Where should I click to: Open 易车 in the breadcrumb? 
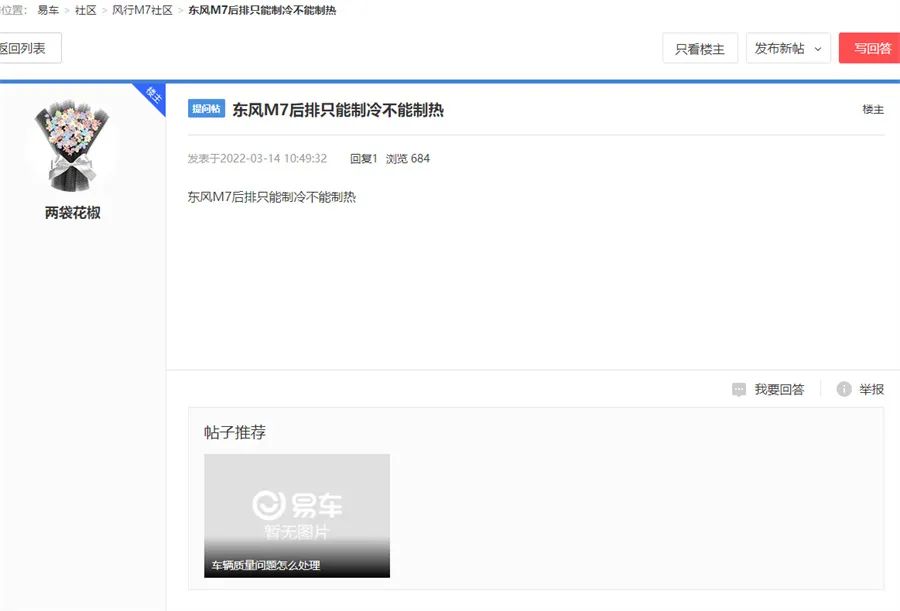(x=48, y=10)
